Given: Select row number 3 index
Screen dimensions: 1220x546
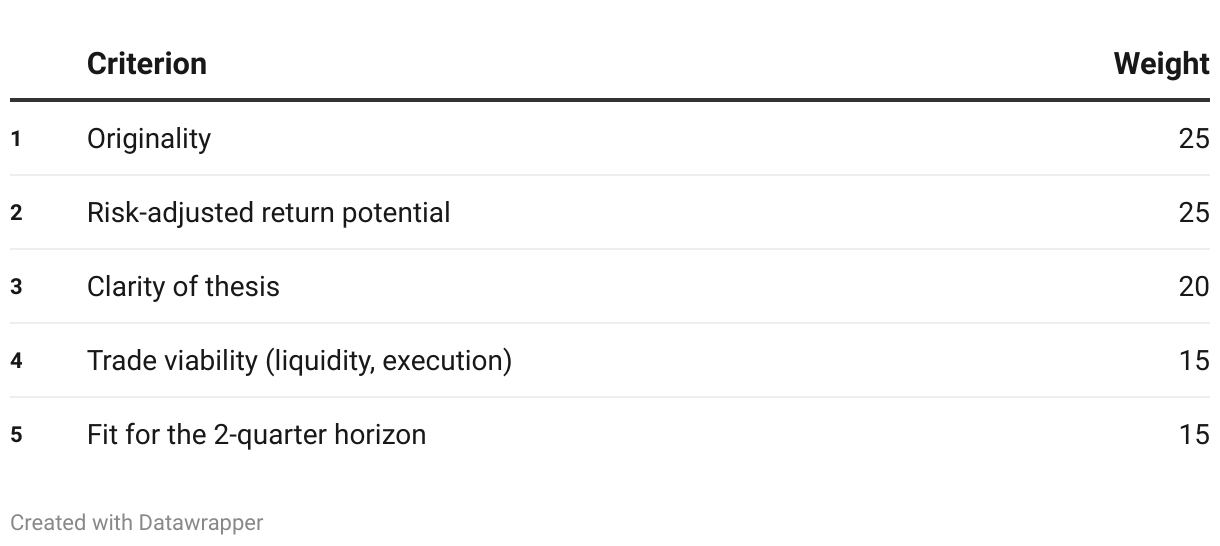Looking at the screenshot, I should (16, 287).
